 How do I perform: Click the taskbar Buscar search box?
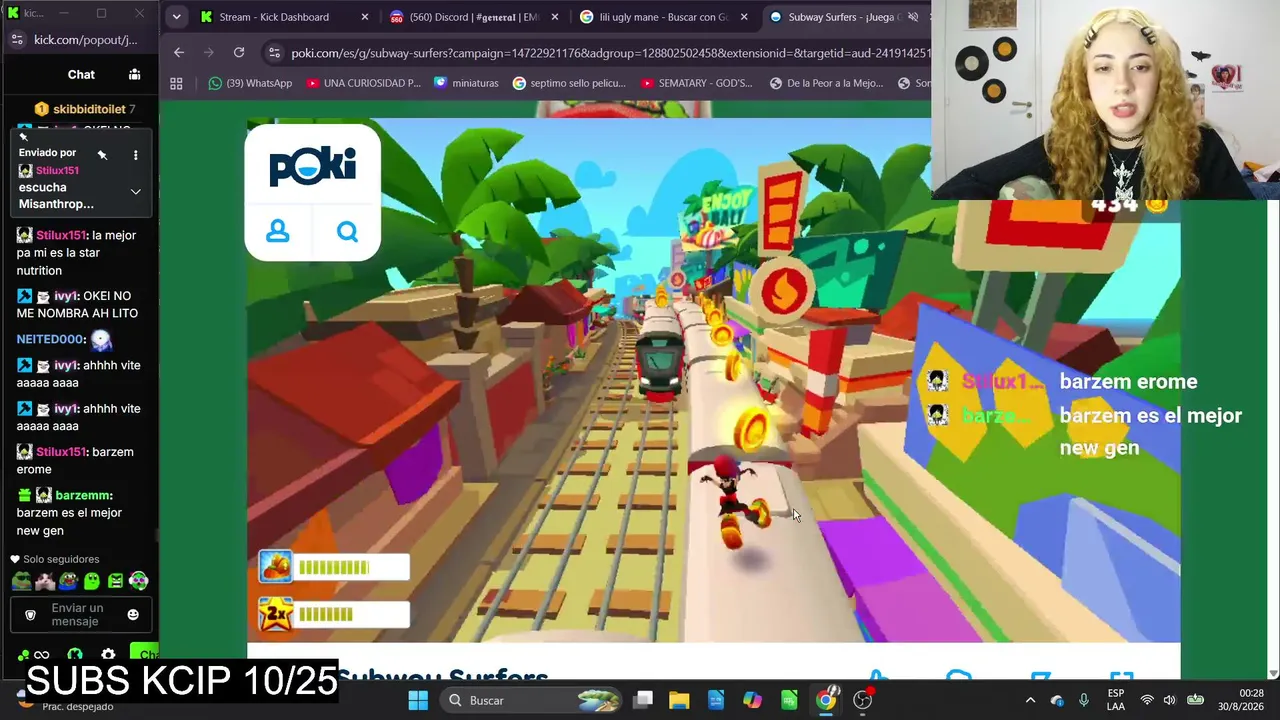[532, 700]
